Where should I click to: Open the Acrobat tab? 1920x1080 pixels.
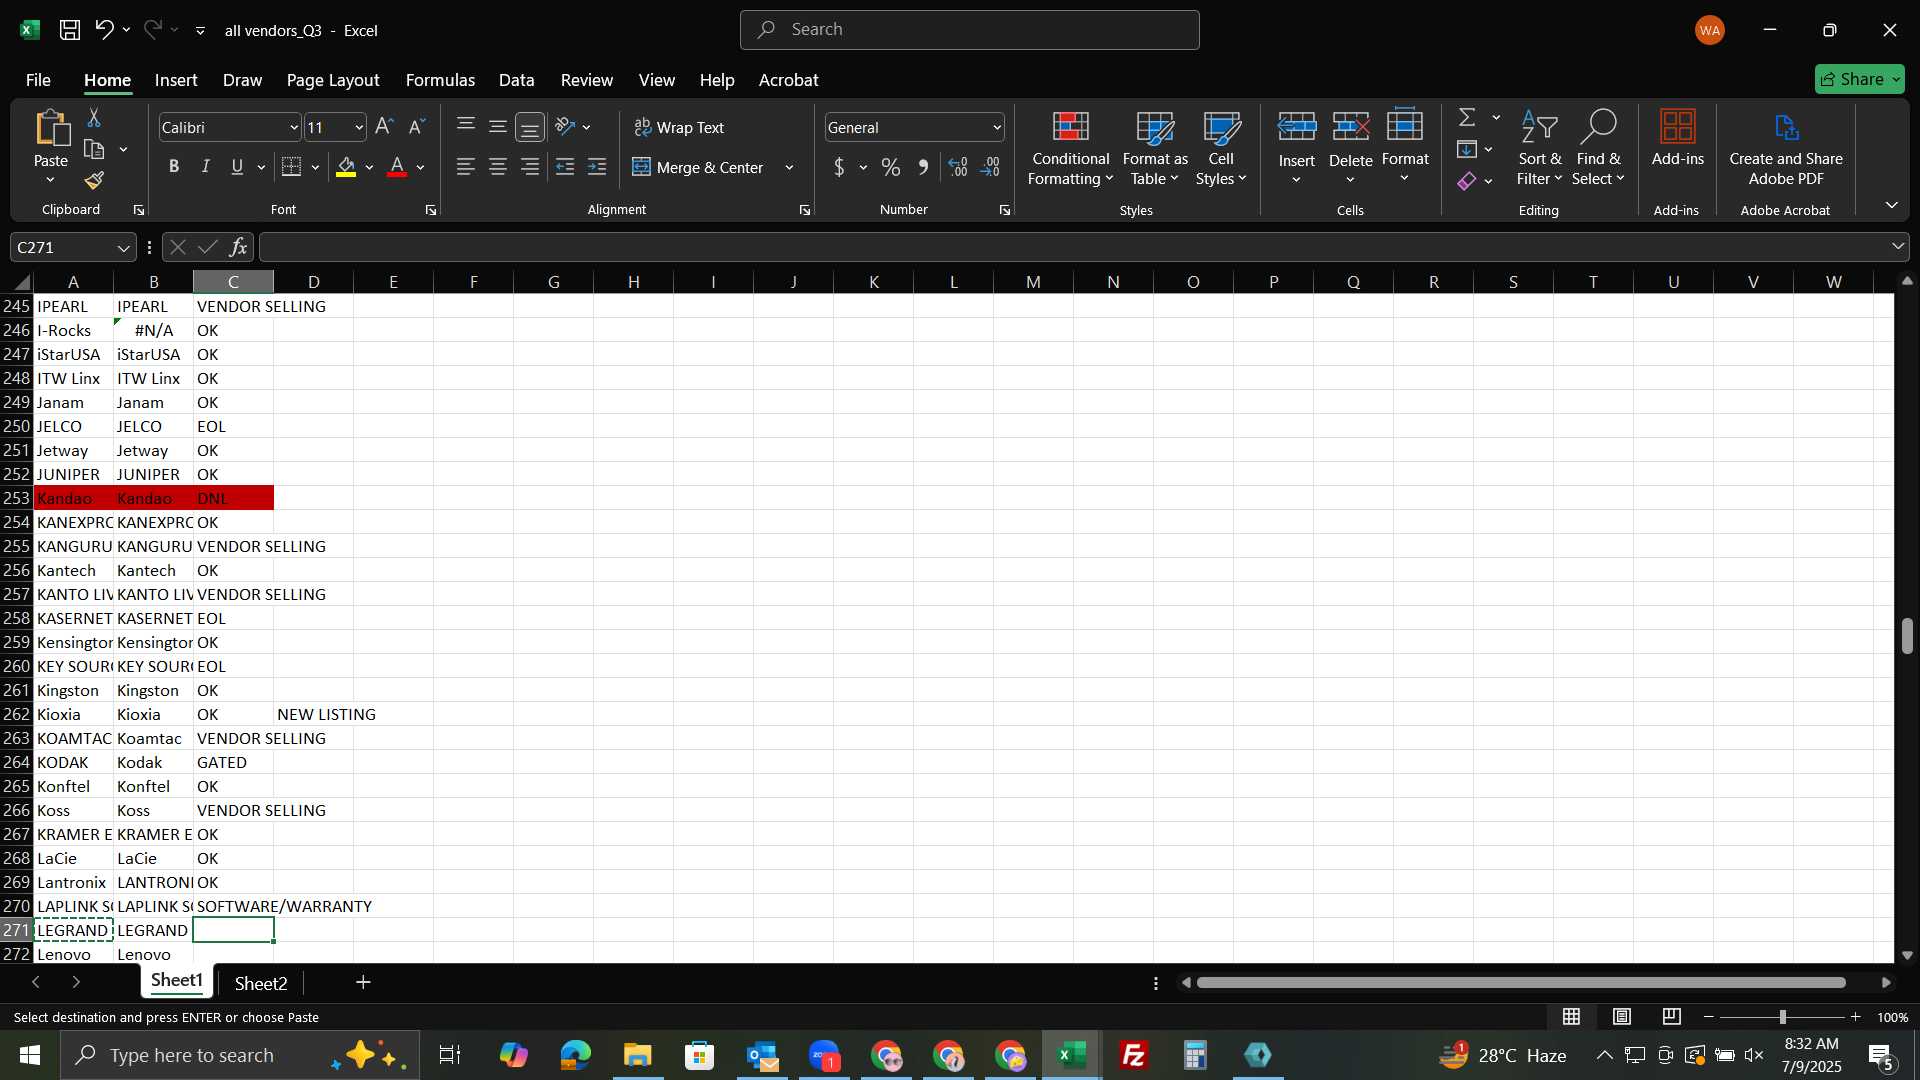tap(788, 80)
